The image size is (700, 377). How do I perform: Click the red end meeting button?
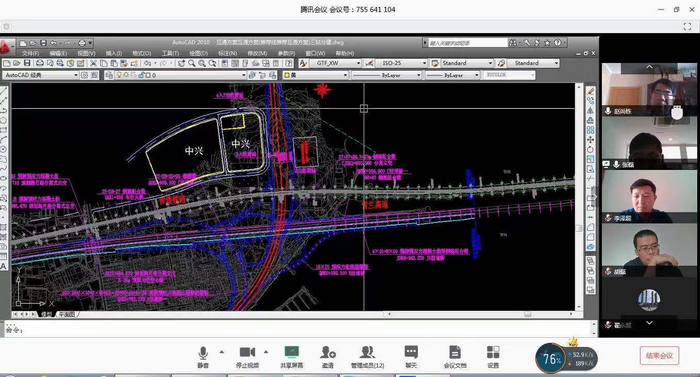[x=659, y=356]
